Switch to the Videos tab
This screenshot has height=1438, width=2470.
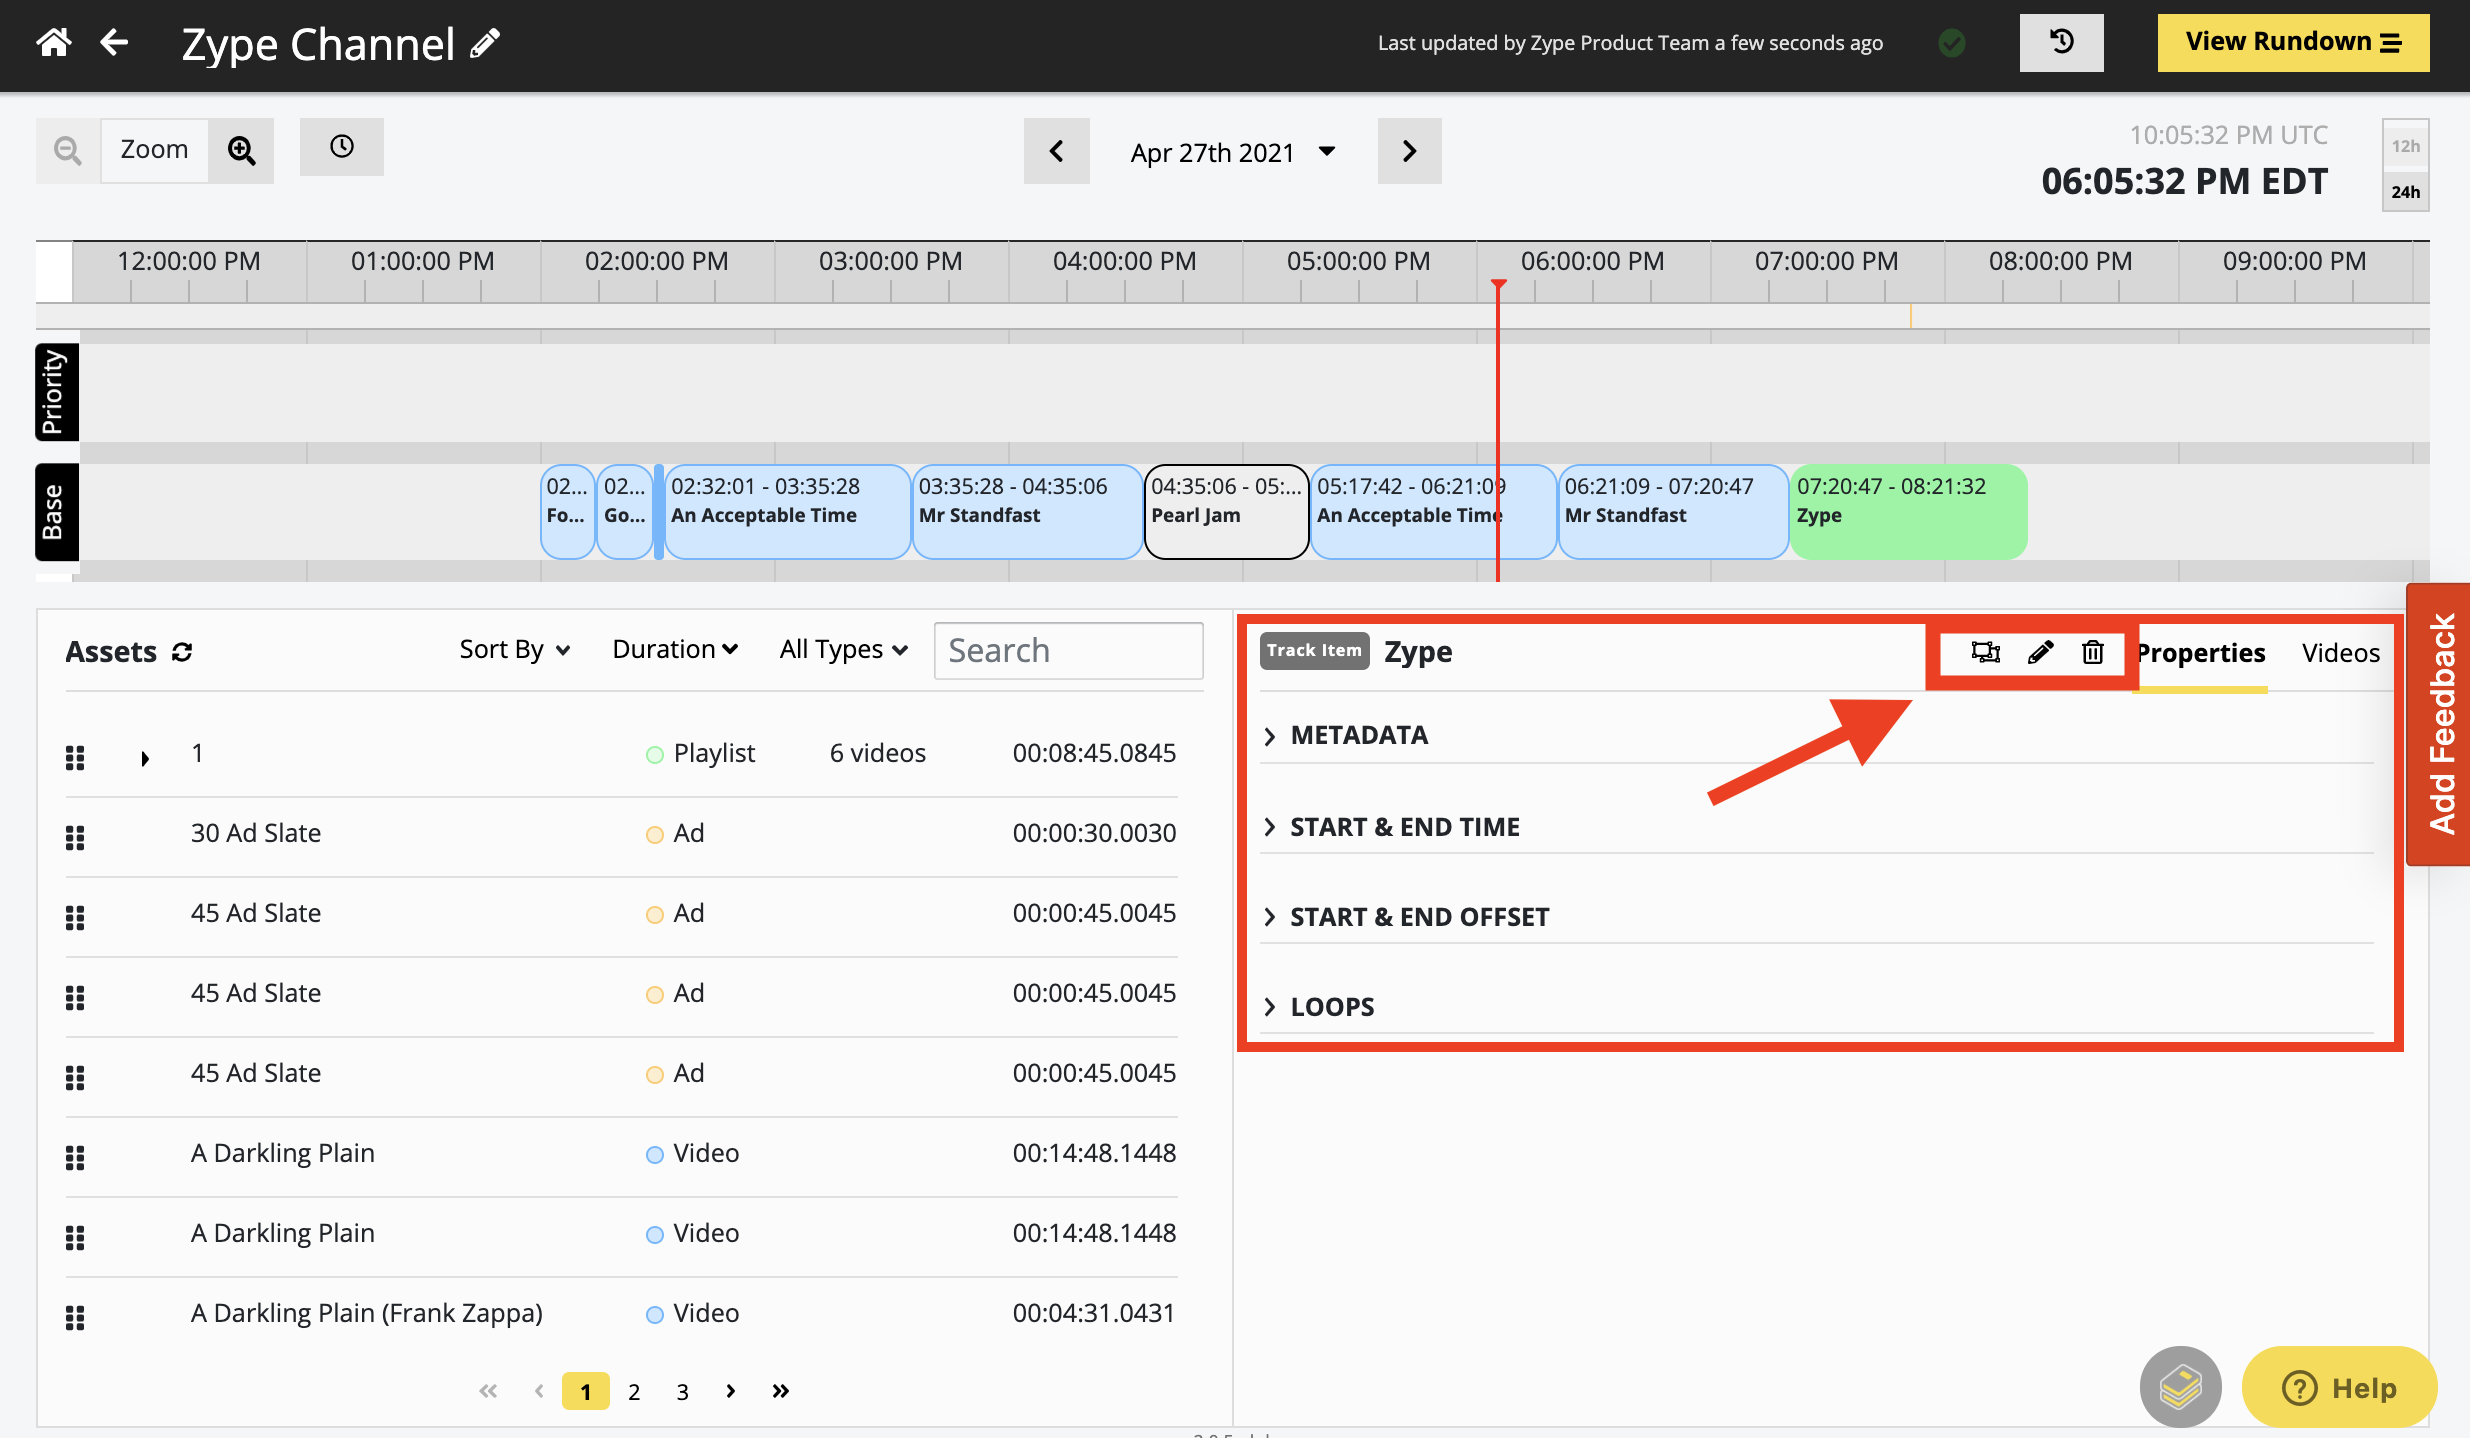coord(2340,653)
